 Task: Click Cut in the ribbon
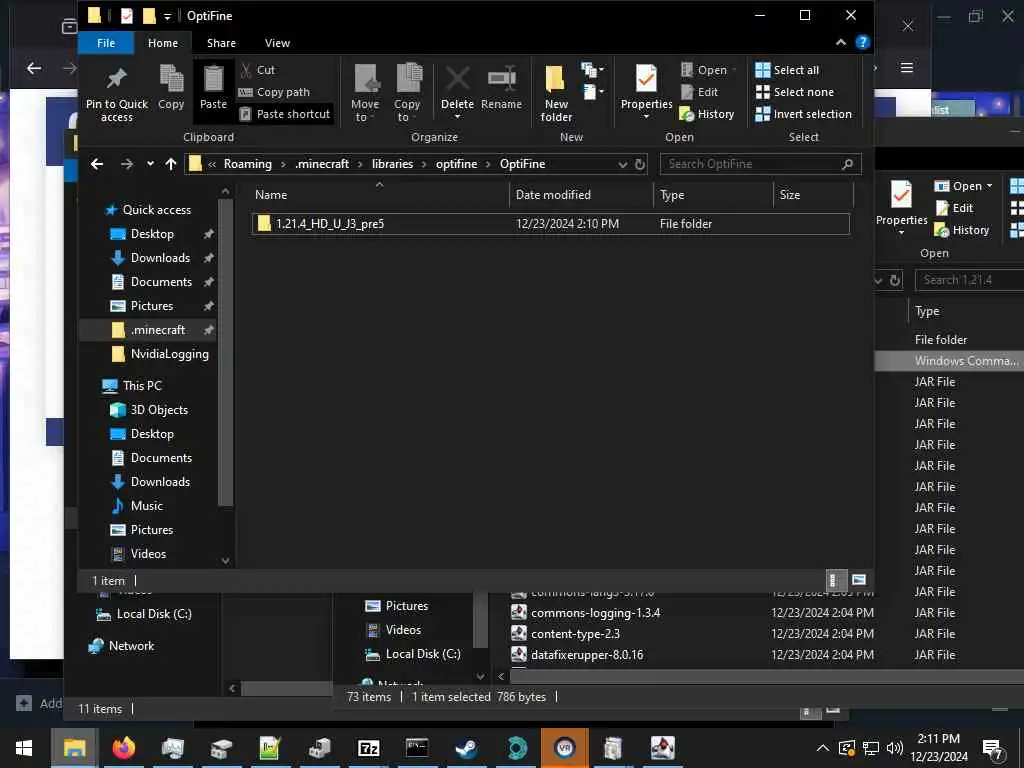coord(258,70)
